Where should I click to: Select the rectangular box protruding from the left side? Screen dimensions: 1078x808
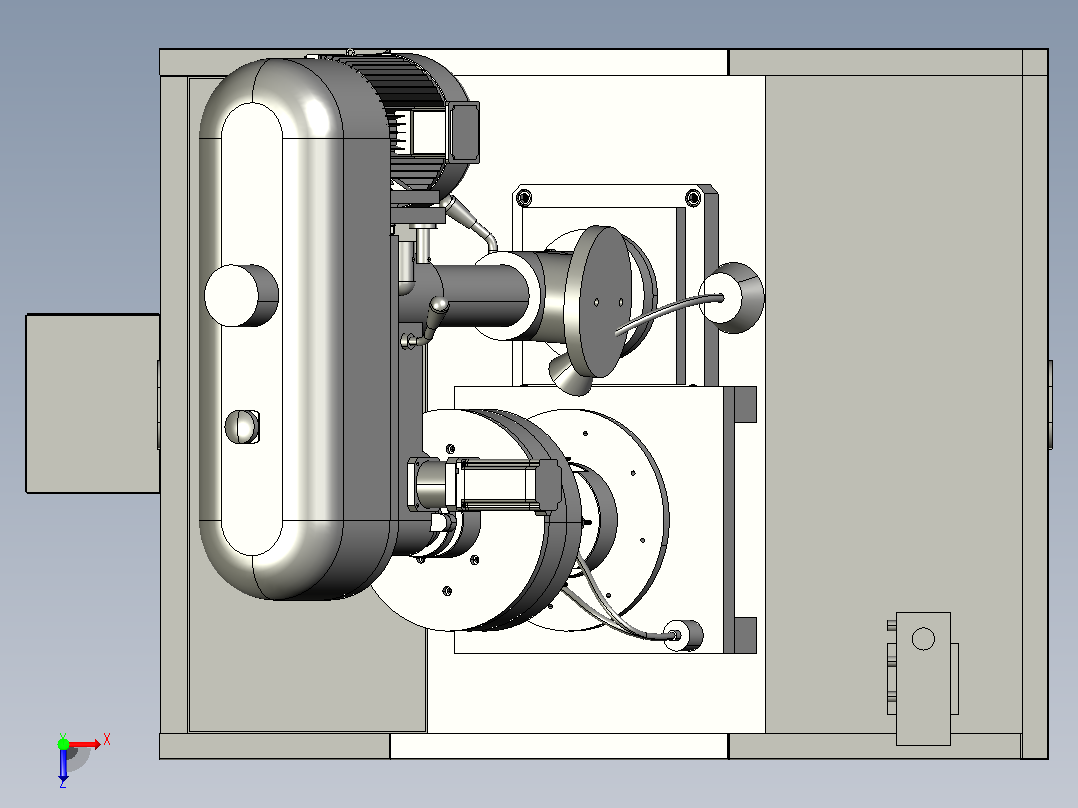point(93,404)
